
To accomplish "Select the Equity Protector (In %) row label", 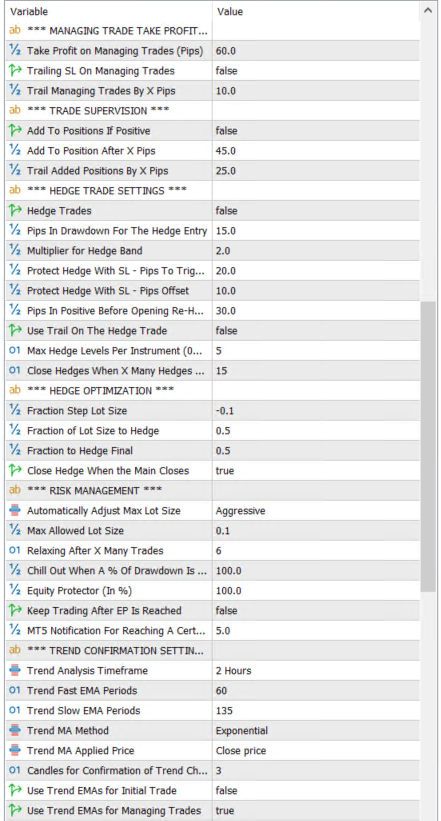I will click(79, 591).
